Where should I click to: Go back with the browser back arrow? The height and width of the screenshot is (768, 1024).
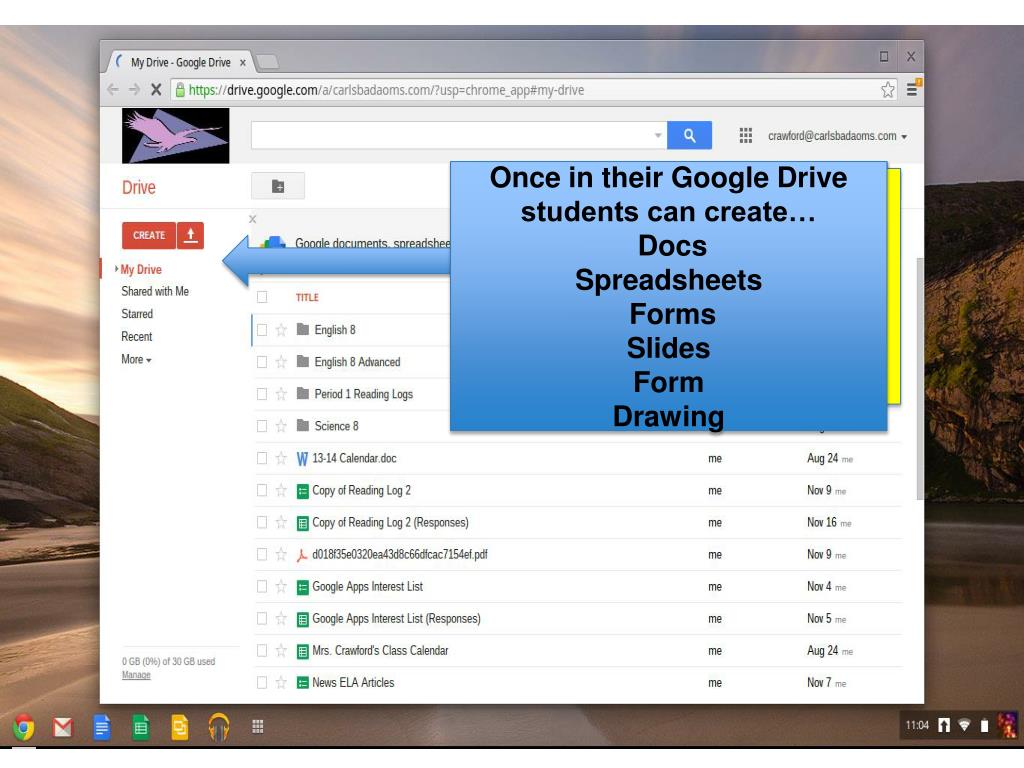pos(113,89)
